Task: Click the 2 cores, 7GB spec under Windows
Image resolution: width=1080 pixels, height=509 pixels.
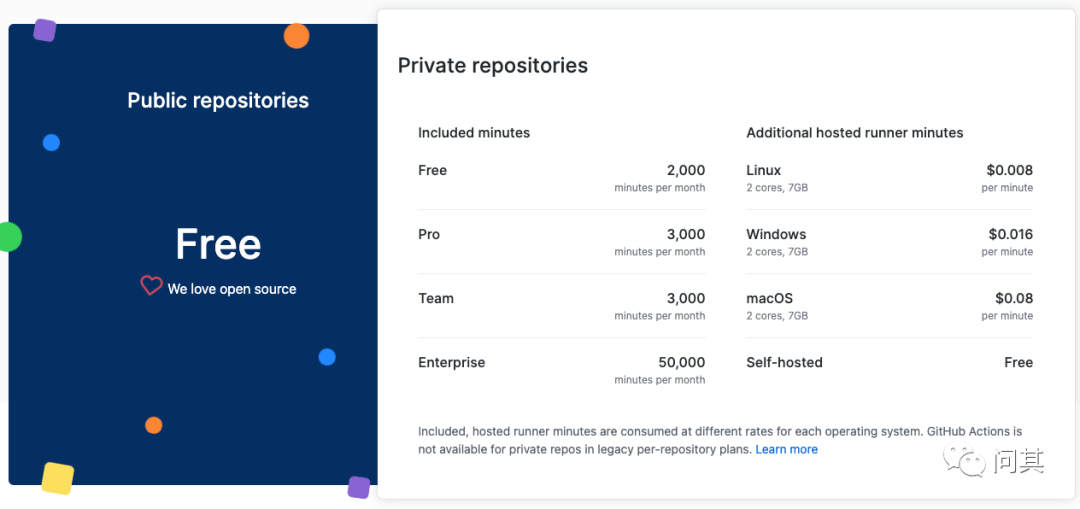Action: click(x=778, y=252)
